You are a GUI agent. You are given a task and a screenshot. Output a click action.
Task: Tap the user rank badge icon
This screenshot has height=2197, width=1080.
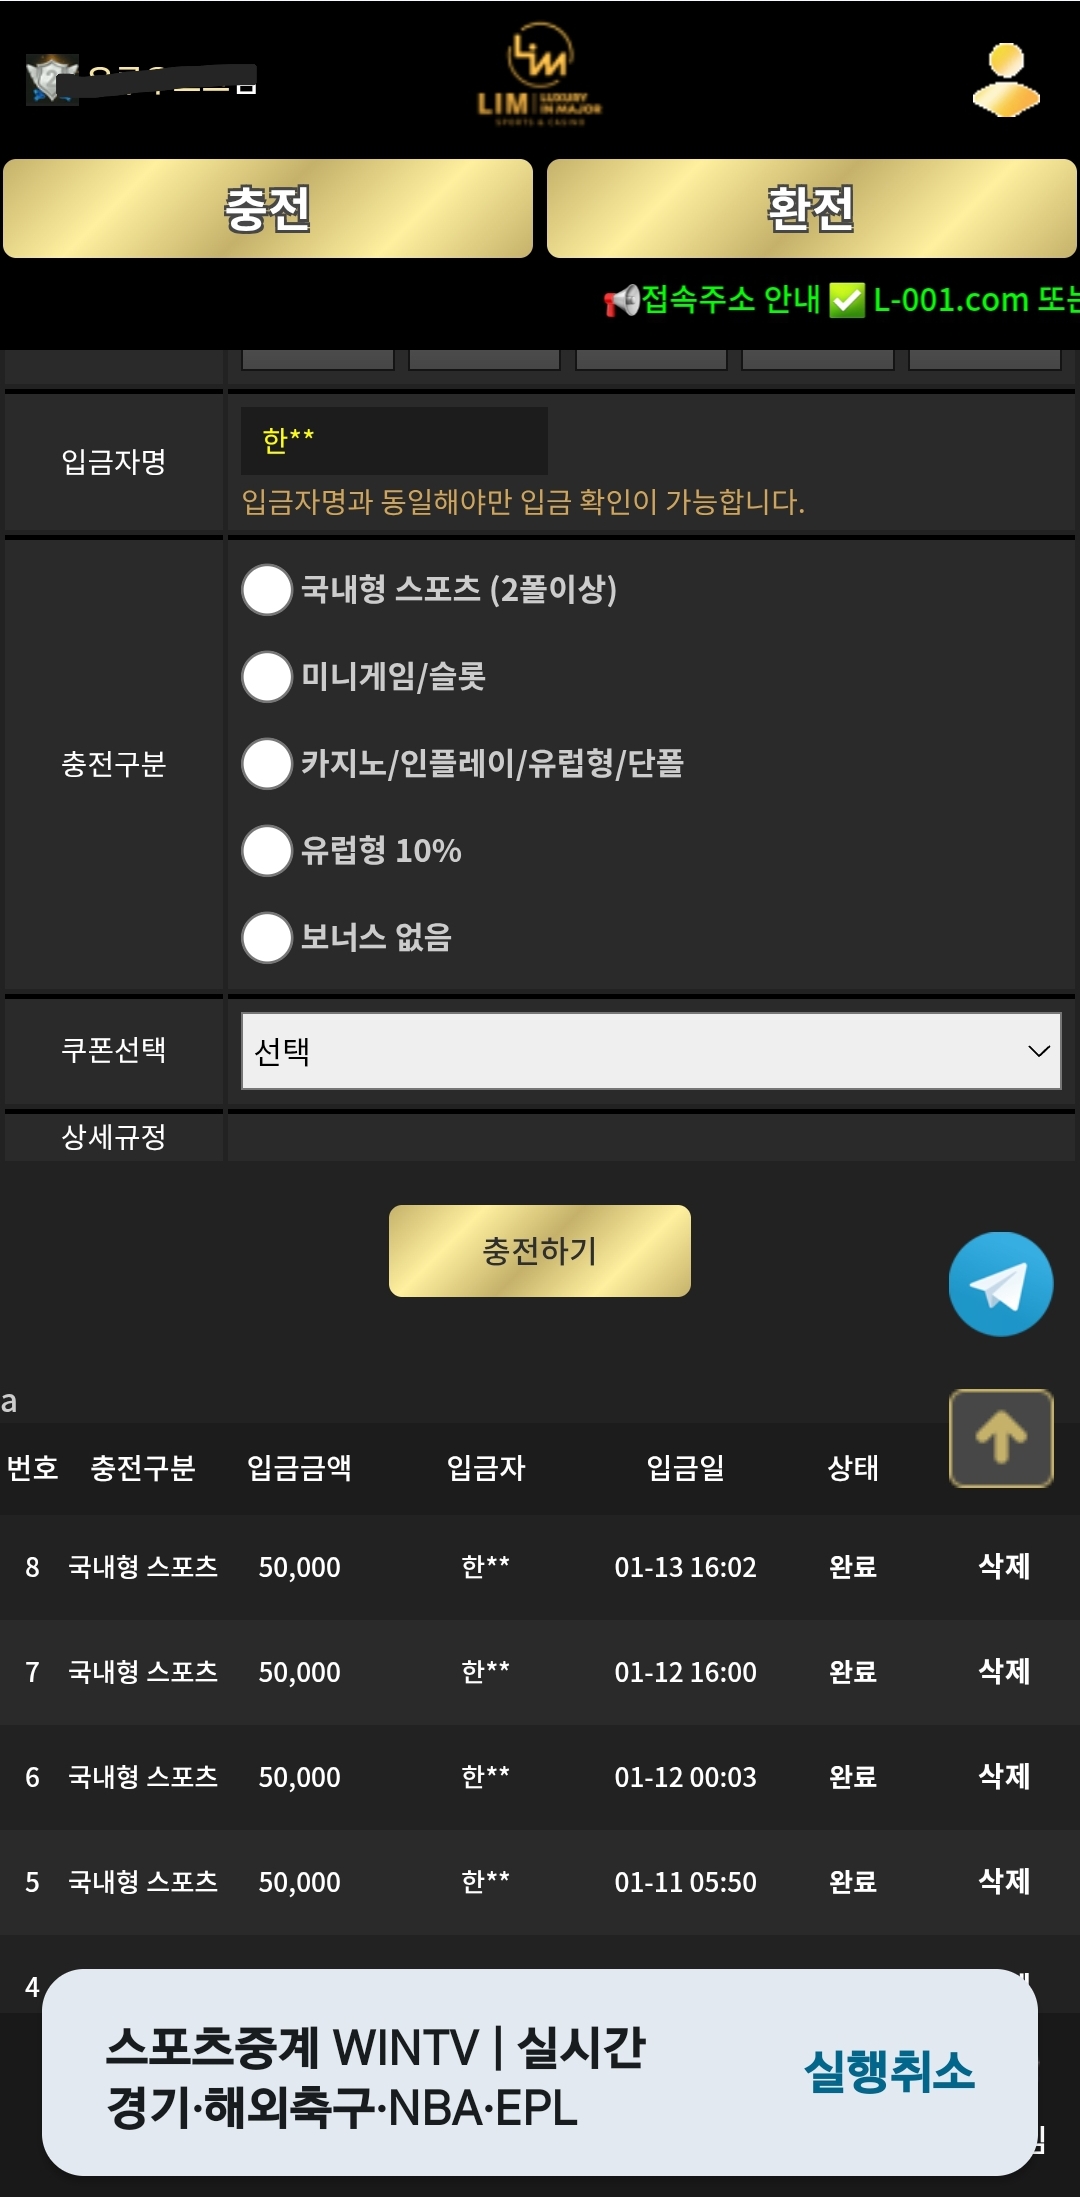50,79
